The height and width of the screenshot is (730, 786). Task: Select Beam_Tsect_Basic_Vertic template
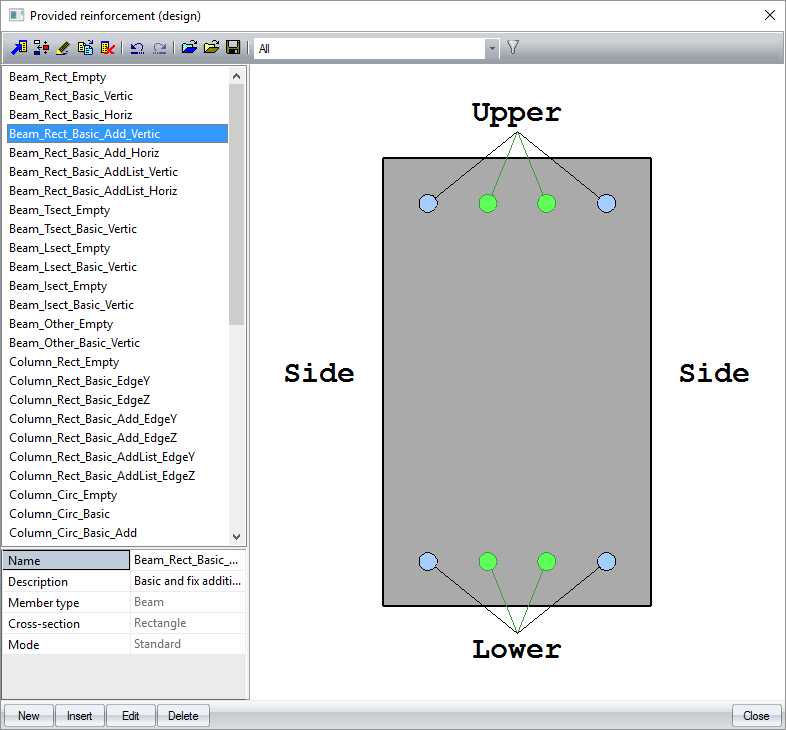click(x=118, y=229)
